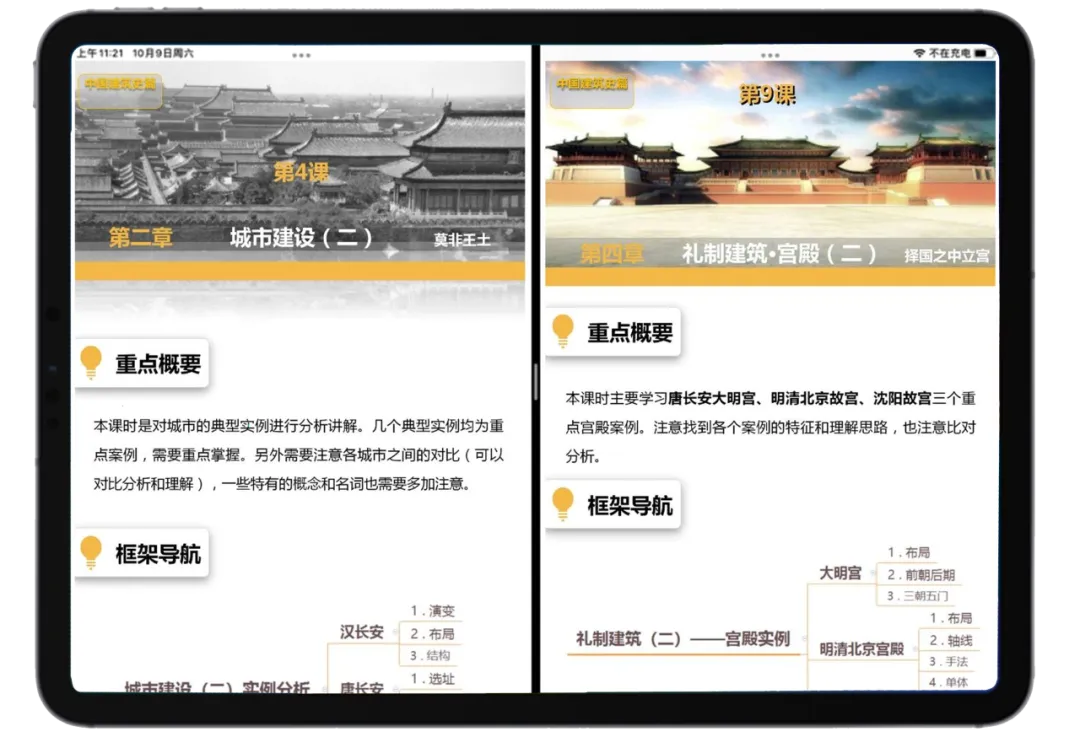Tap the bold 唐长安大明宫 text
Screen dimensions: 1080x737
tap(712, 398)
